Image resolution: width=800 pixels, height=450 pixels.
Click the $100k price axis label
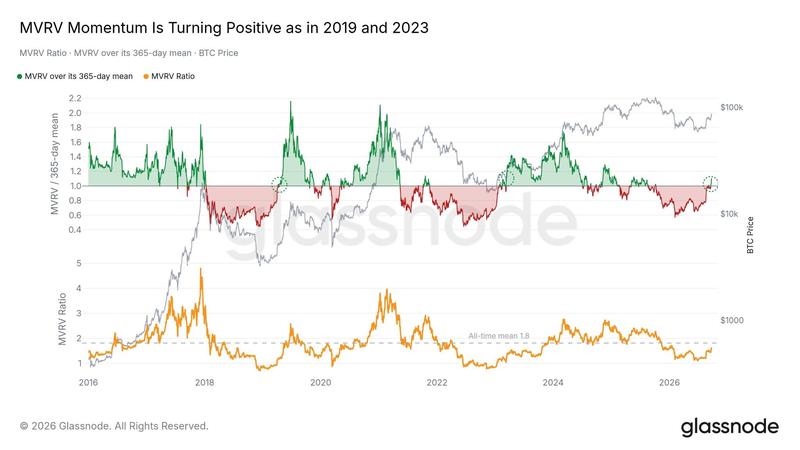pyautogui.click(x=732, y=108)
